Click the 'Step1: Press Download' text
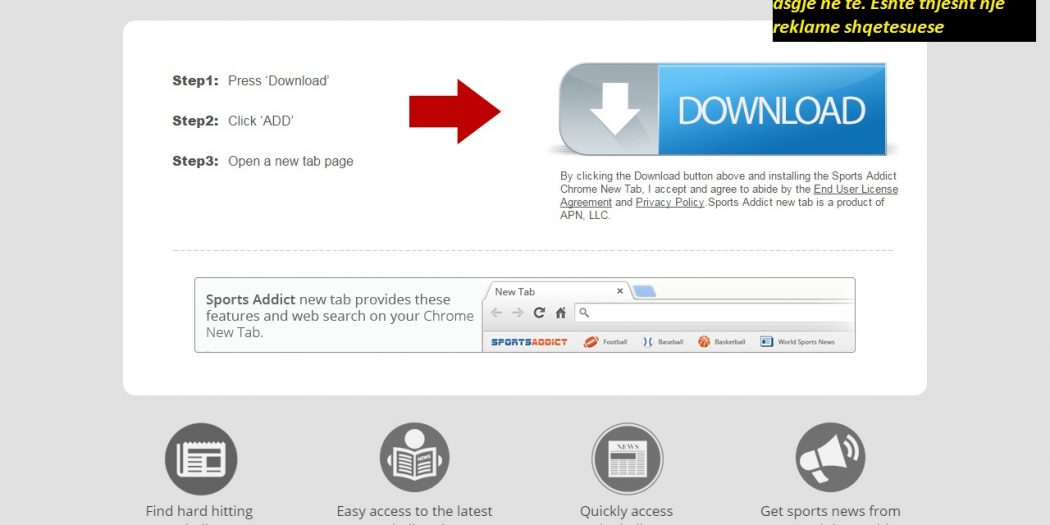Image resolution: width=1050 pixels, height=525 pixels. [251, 81]
